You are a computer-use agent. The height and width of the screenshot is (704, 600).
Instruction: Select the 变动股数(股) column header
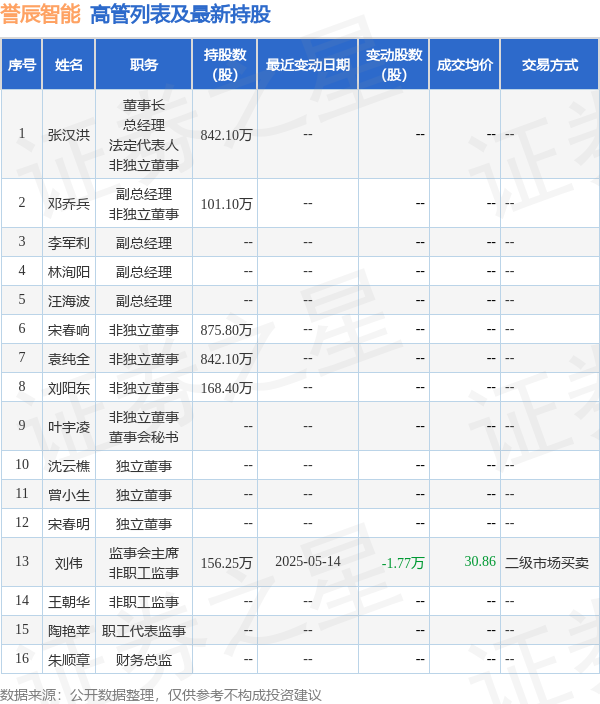point(394,65)
